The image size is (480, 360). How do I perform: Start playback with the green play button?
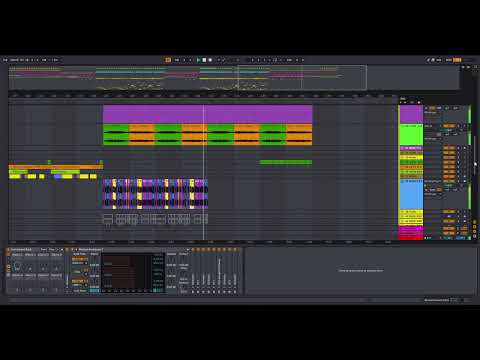point(198,60)
